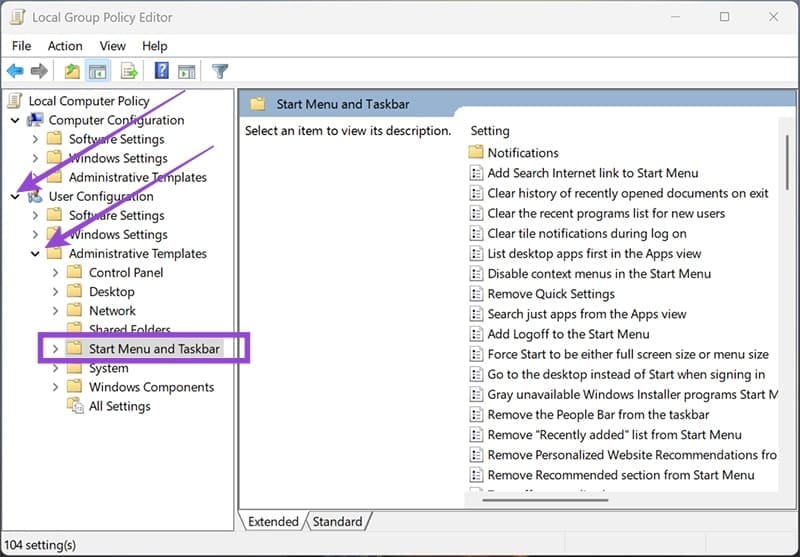The image size is (800, 557).
Task: Click the Forward arrow in the toolbar
Action: [x=39, y=71]
